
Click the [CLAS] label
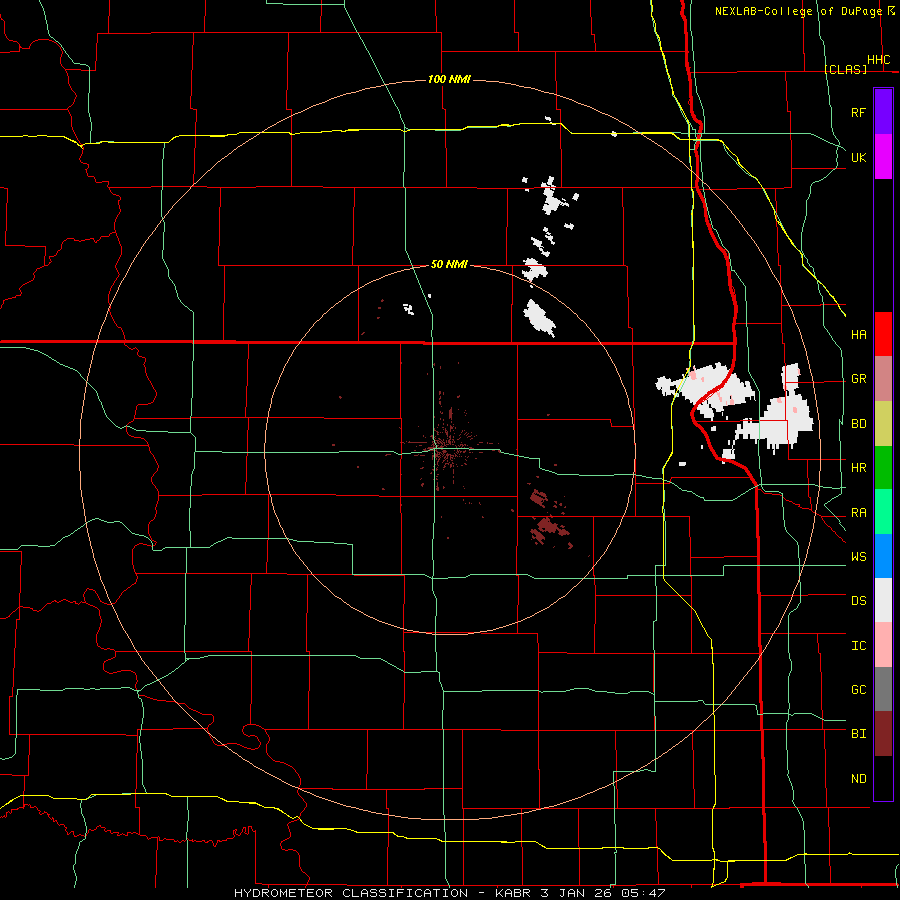point(845,69)
